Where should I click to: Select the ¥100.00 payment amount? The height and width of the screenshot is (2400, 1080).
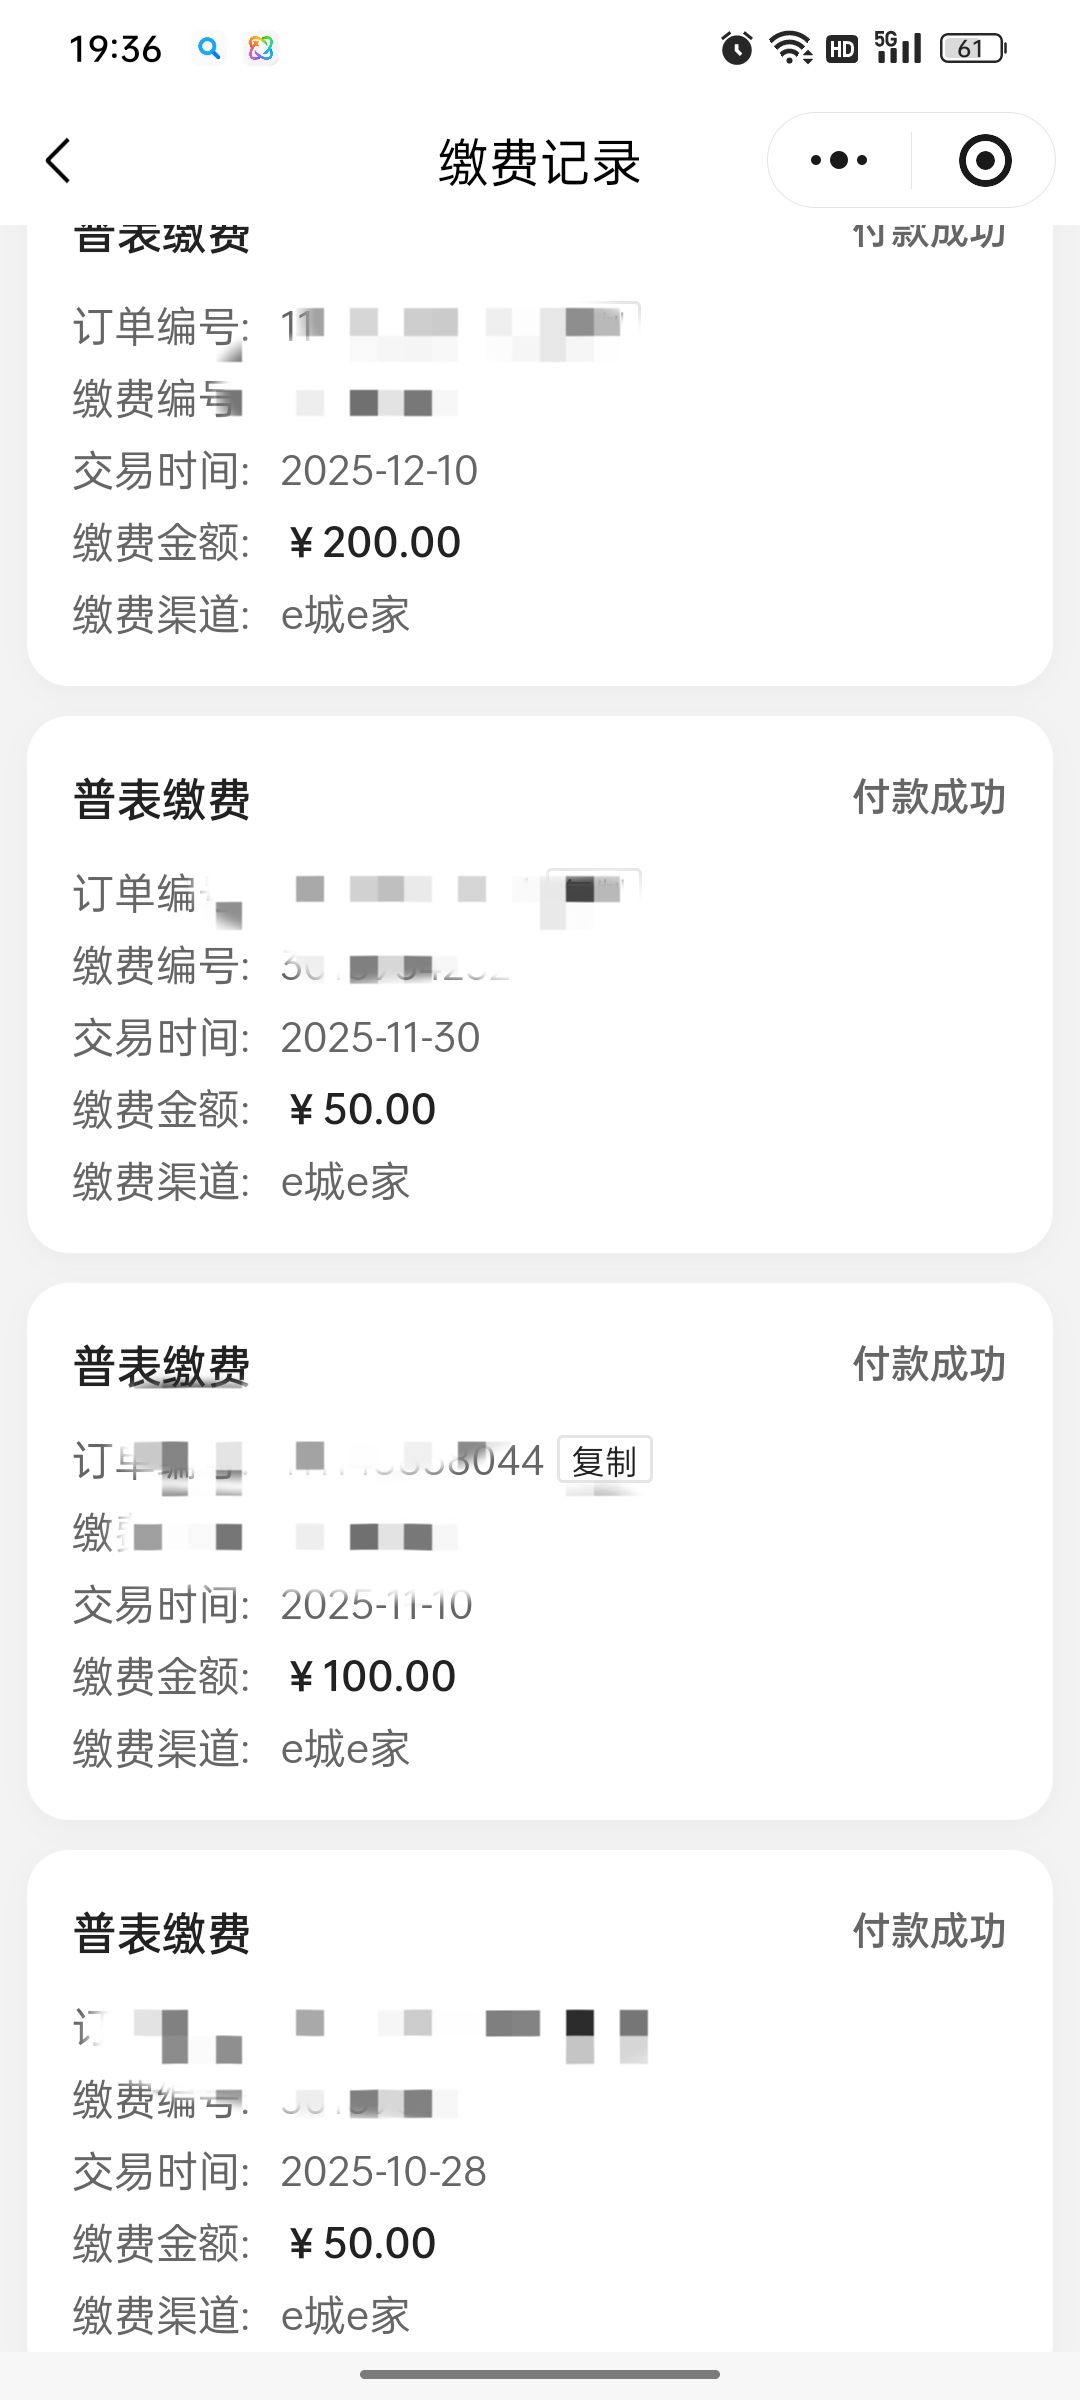[372, 1677]
